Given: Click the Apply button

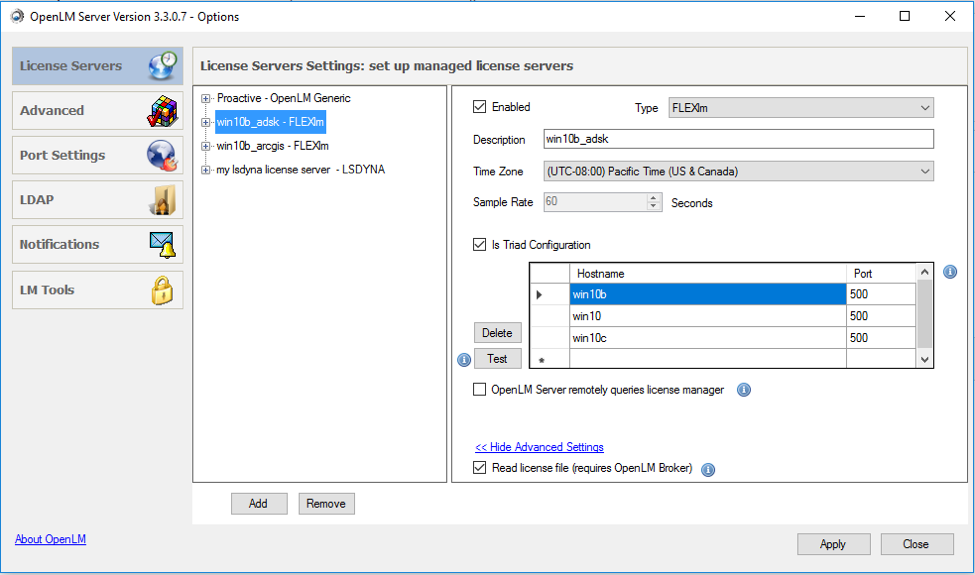Looking at the screenshot, I should 833,544.
